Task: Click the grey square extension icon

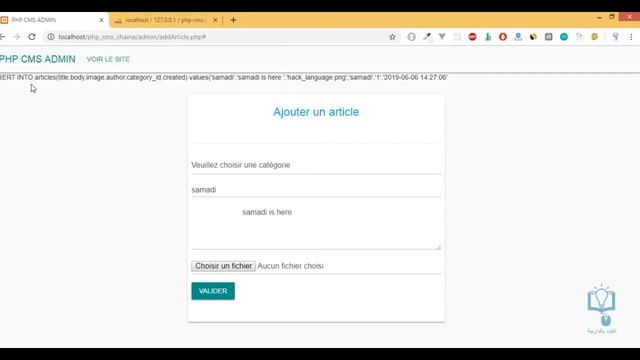Action: coord(549,37)
